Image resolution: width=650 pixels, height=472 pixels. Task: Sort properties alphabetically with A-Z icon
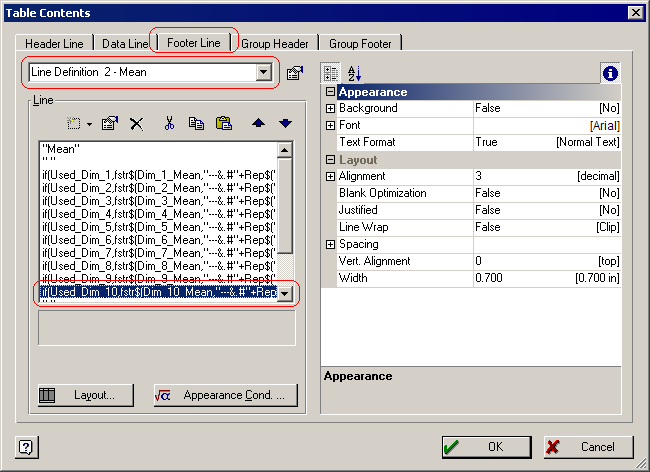(354, 73)
